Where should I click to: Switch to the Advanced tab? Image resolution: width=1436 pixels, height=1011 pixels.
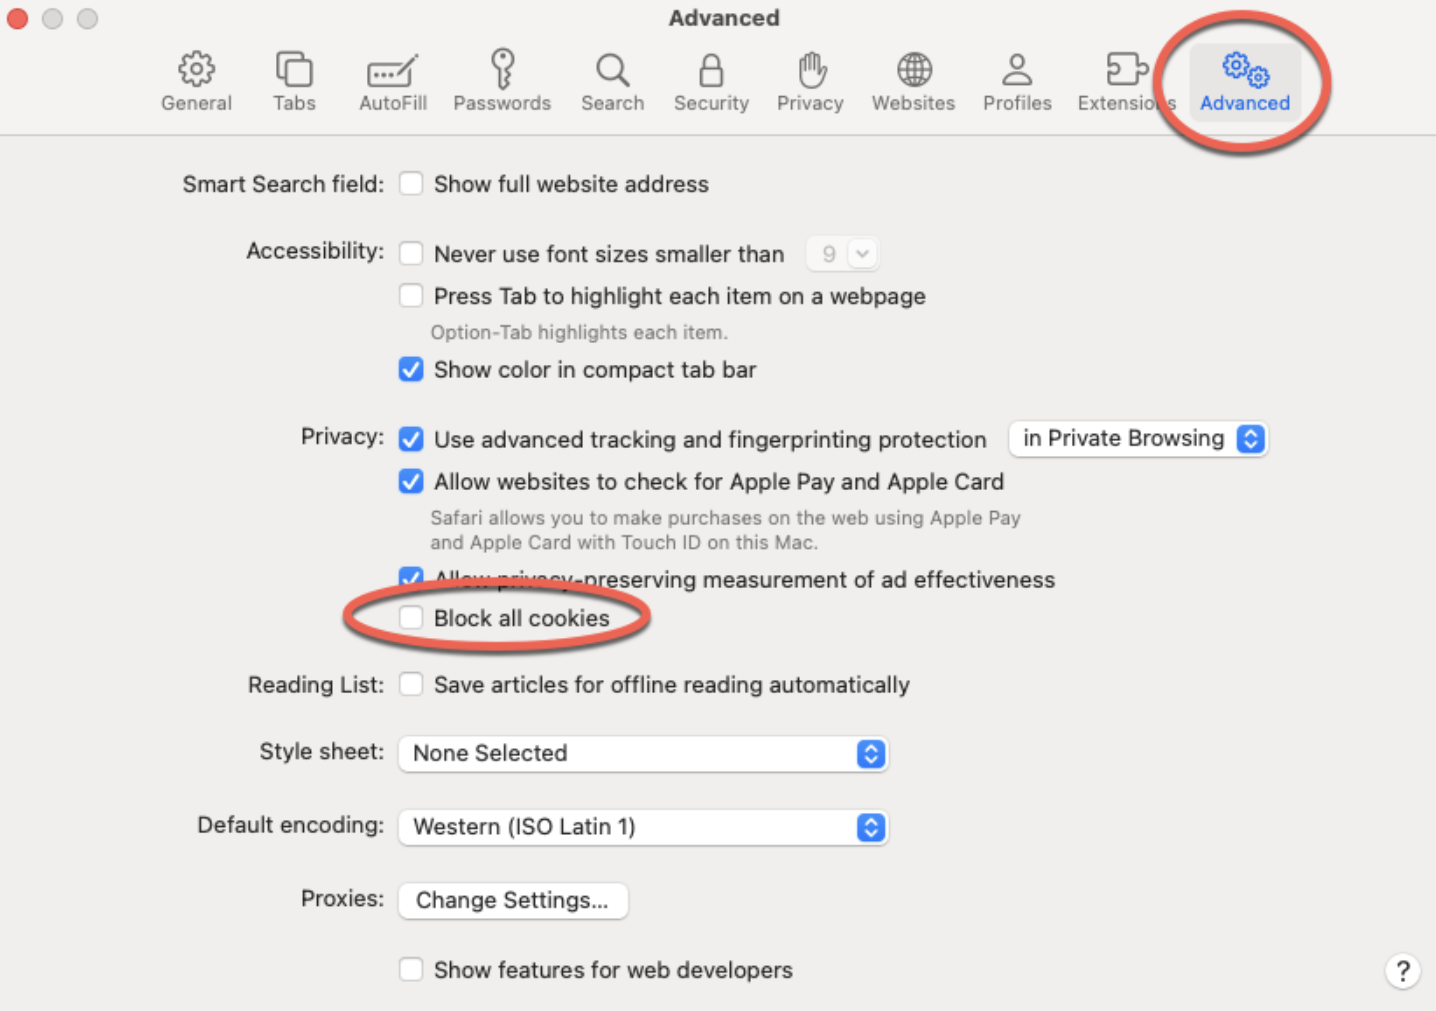pos(1244,82)
